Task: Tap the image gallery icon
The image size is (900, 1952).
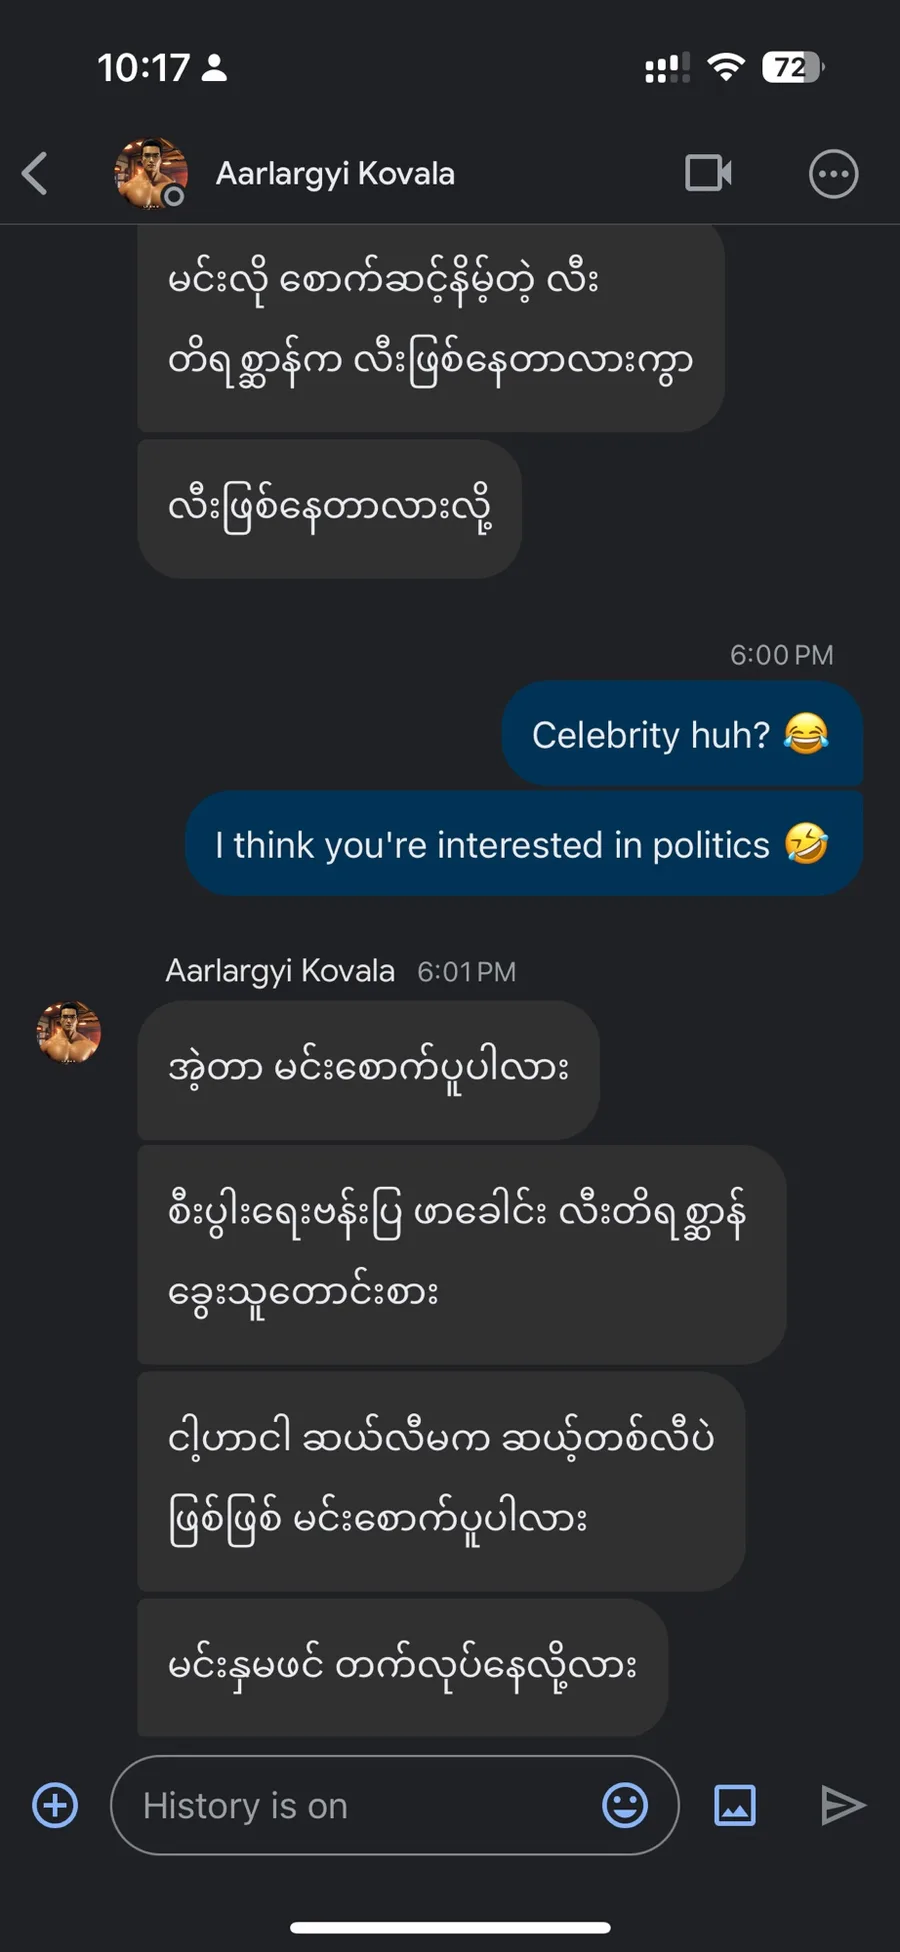Action: [x=735, y=1805]
